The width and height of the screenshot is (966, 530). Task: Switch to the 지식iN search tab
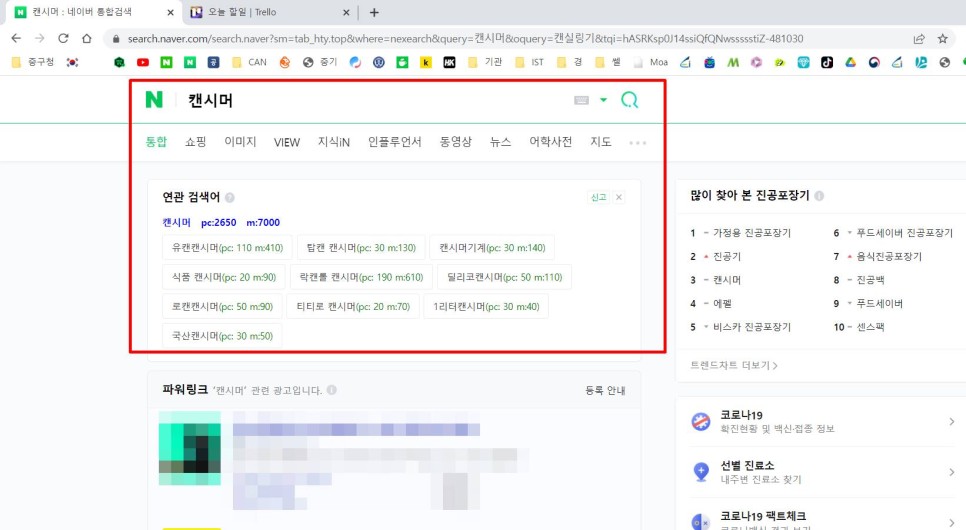(x=333, y=142)
